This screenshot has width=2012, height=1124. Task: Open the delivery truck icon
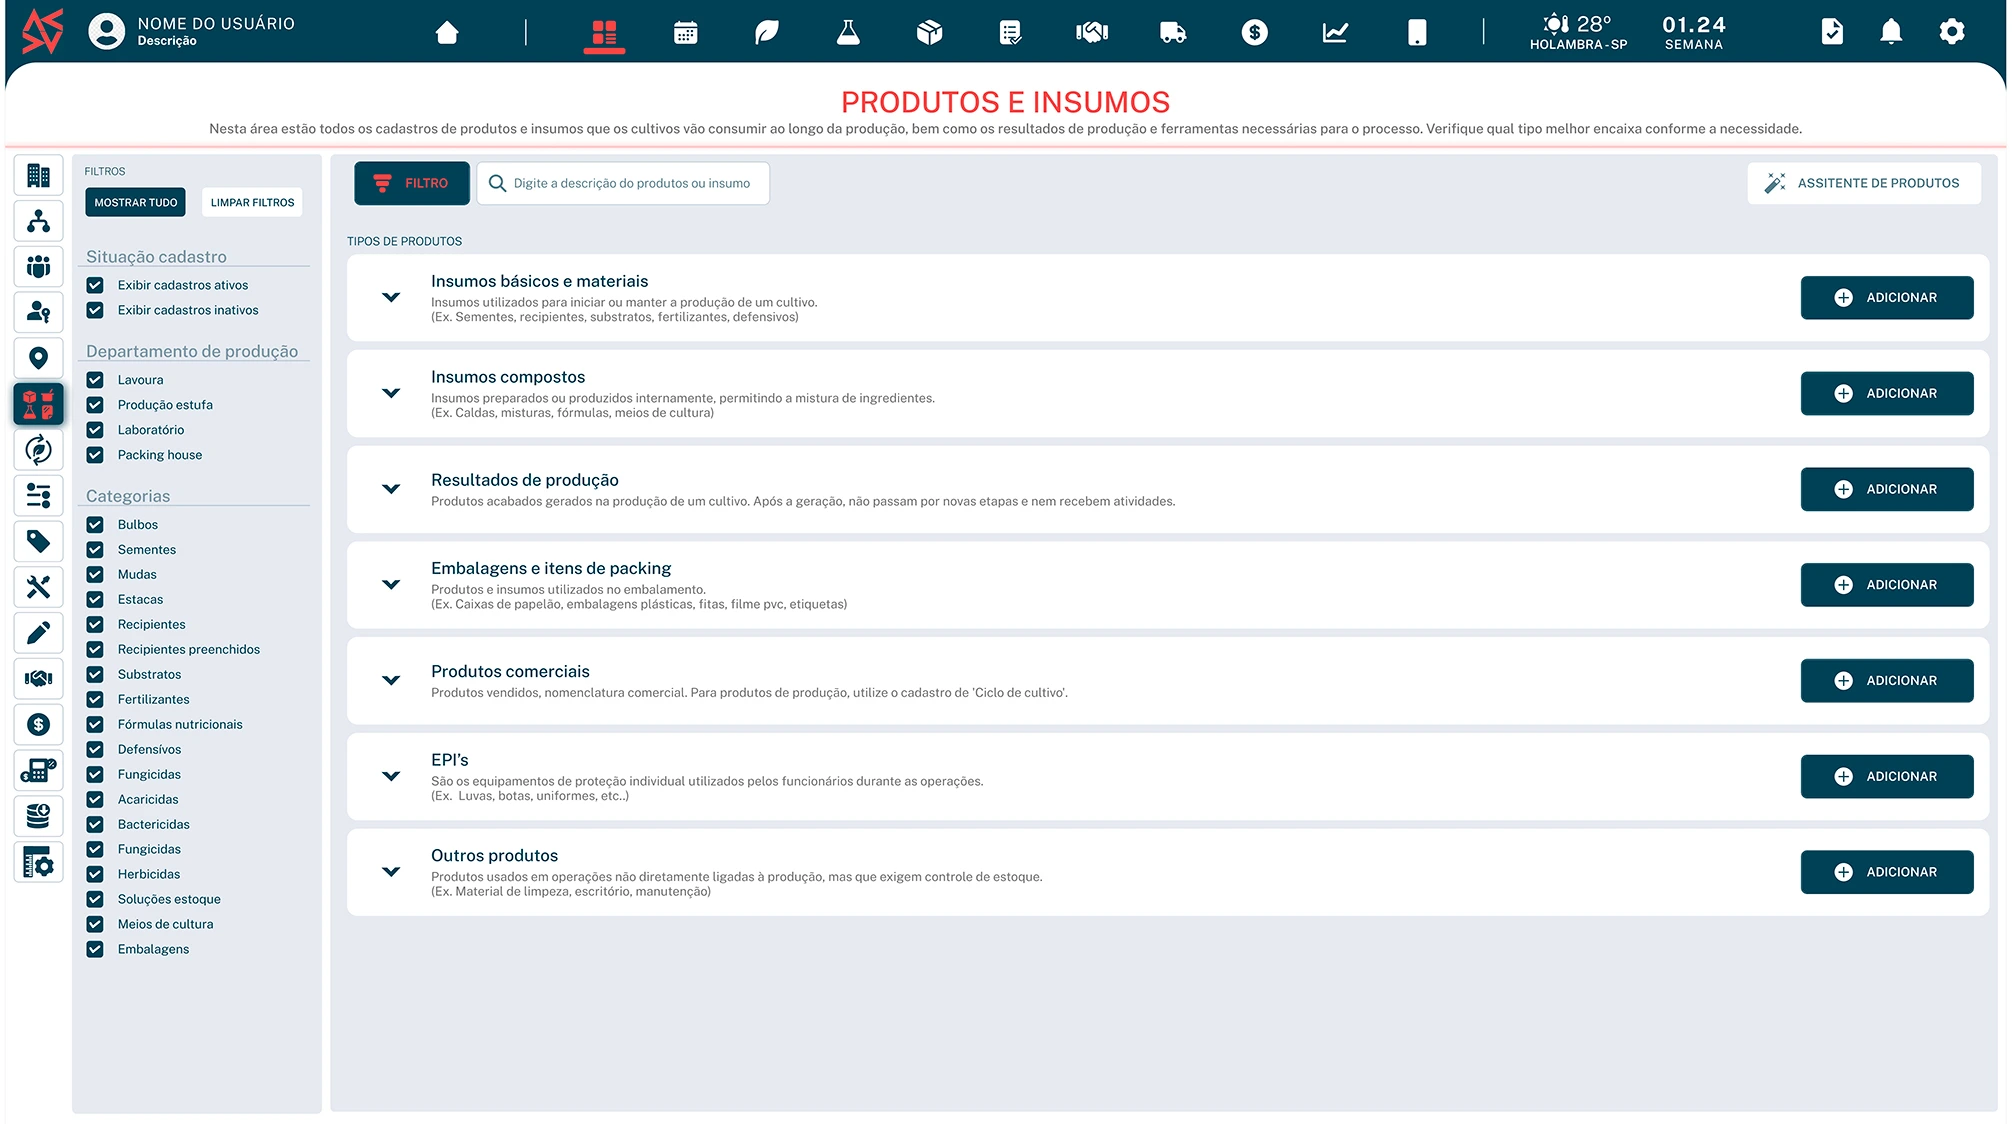[x=1172, y=33]
